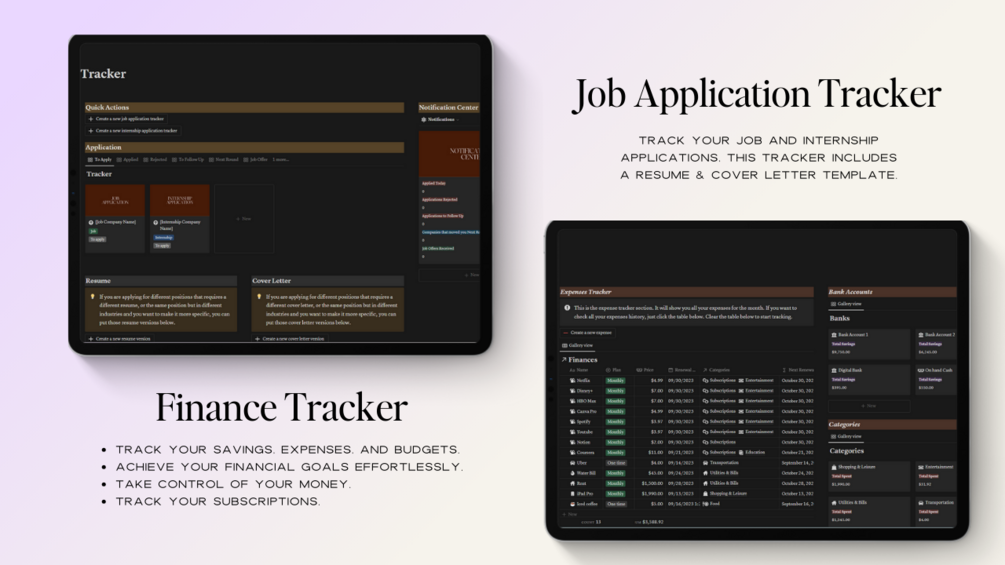
Task: Click 'Create a new internship application tracker' button
Action: tap(133, 131)
